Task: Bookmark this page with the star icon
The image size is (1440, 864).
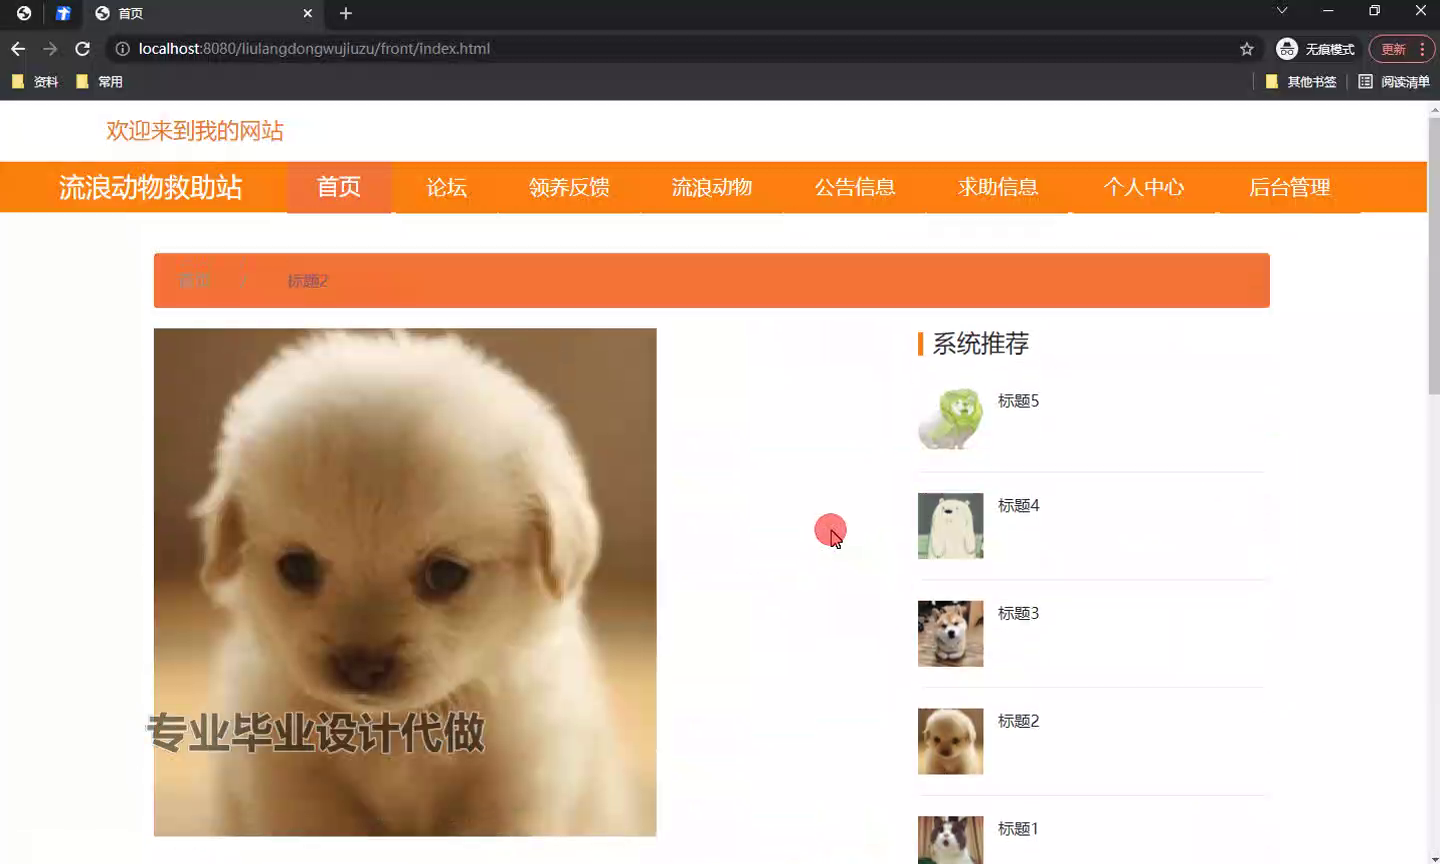Action: coord(1247,49)
